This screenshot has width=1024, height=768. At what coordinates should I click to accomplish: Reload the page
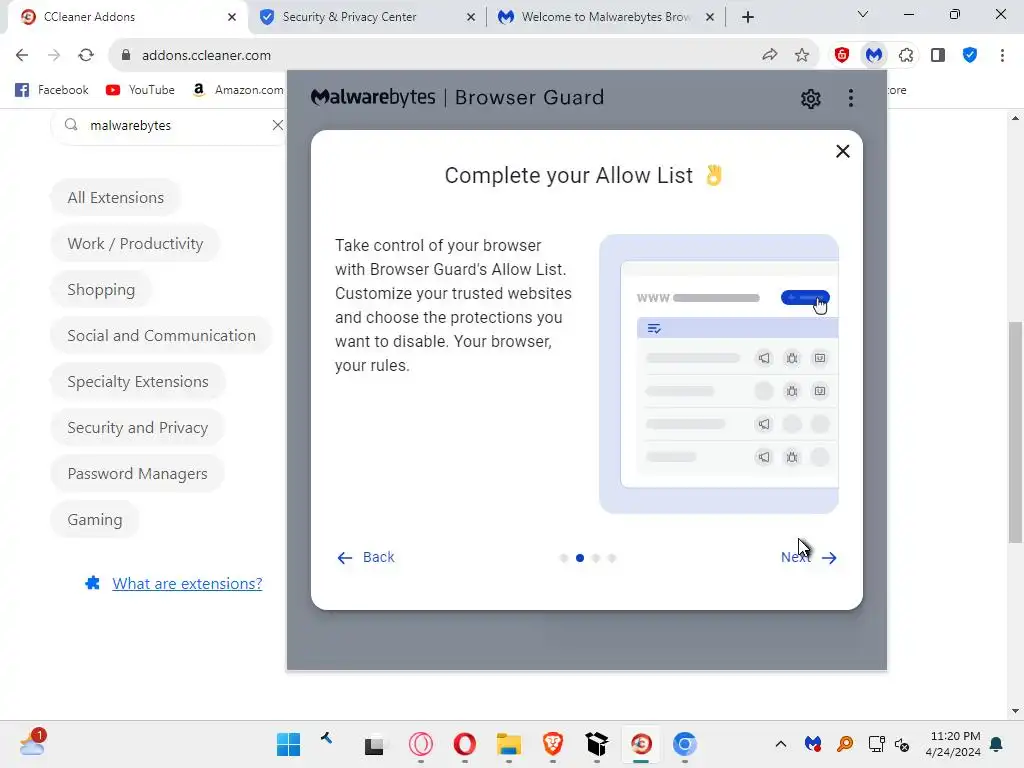86,56
